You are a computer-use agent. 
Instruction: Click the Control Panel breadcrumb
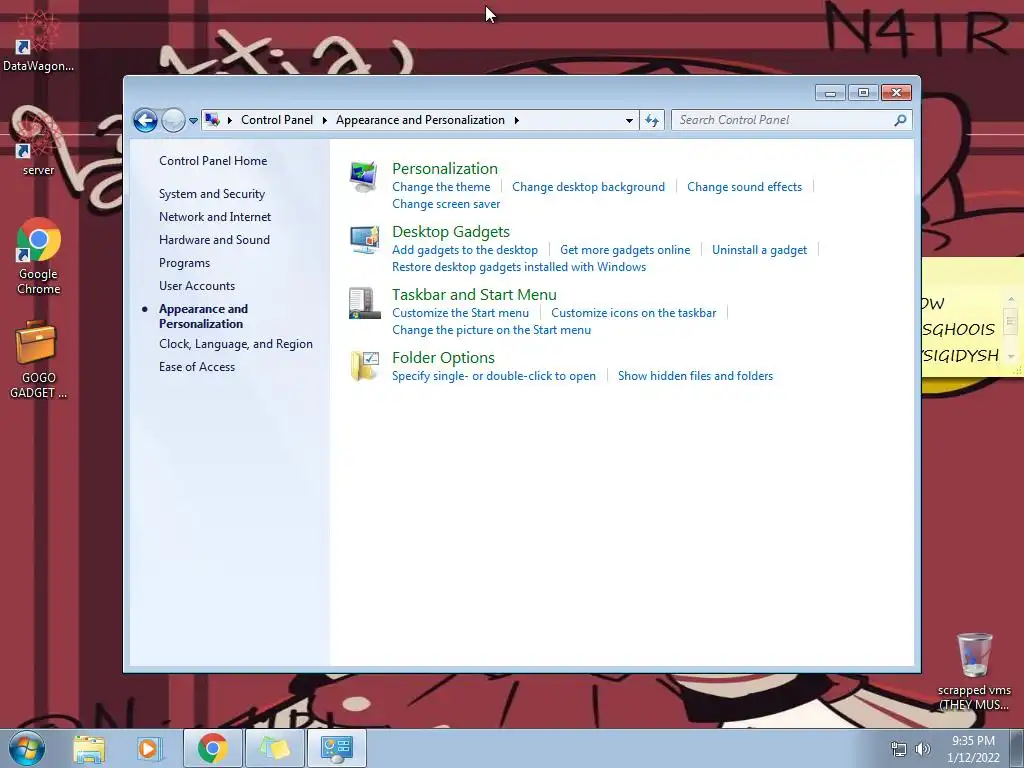pyautogui.click(x=277, y=120)
